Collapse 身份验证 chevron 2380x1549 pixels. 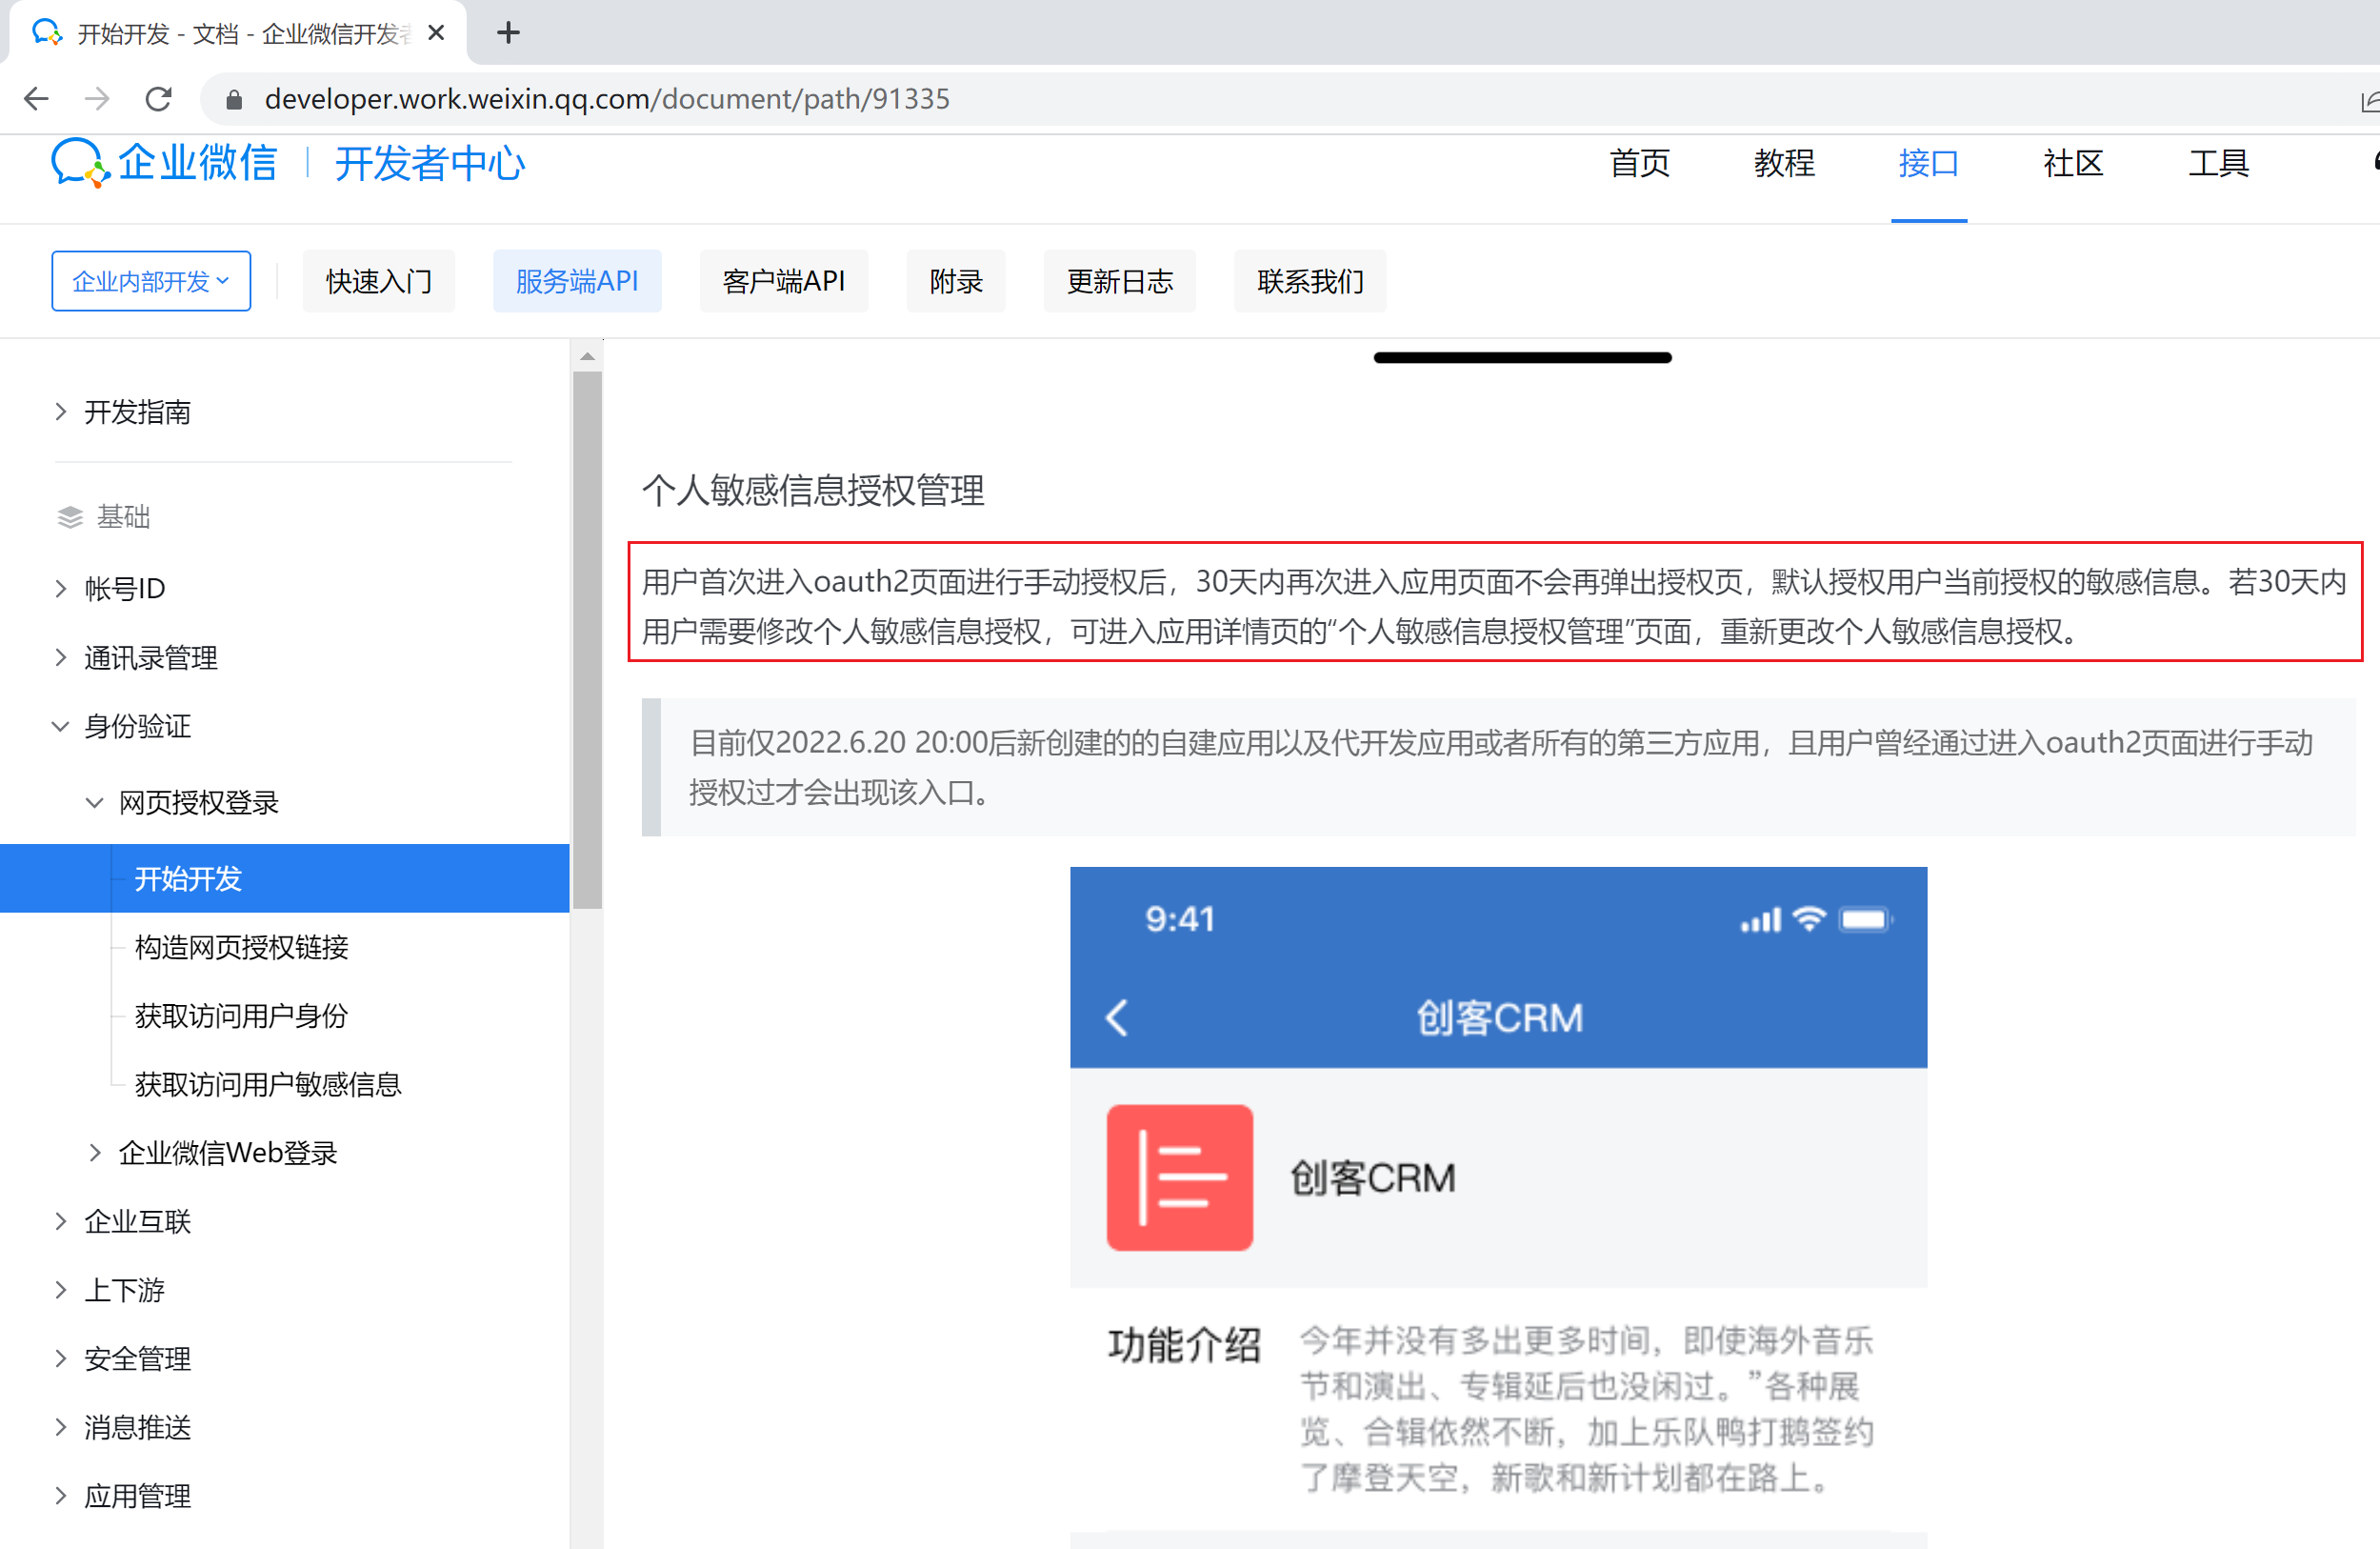click(x=61, y=726)
